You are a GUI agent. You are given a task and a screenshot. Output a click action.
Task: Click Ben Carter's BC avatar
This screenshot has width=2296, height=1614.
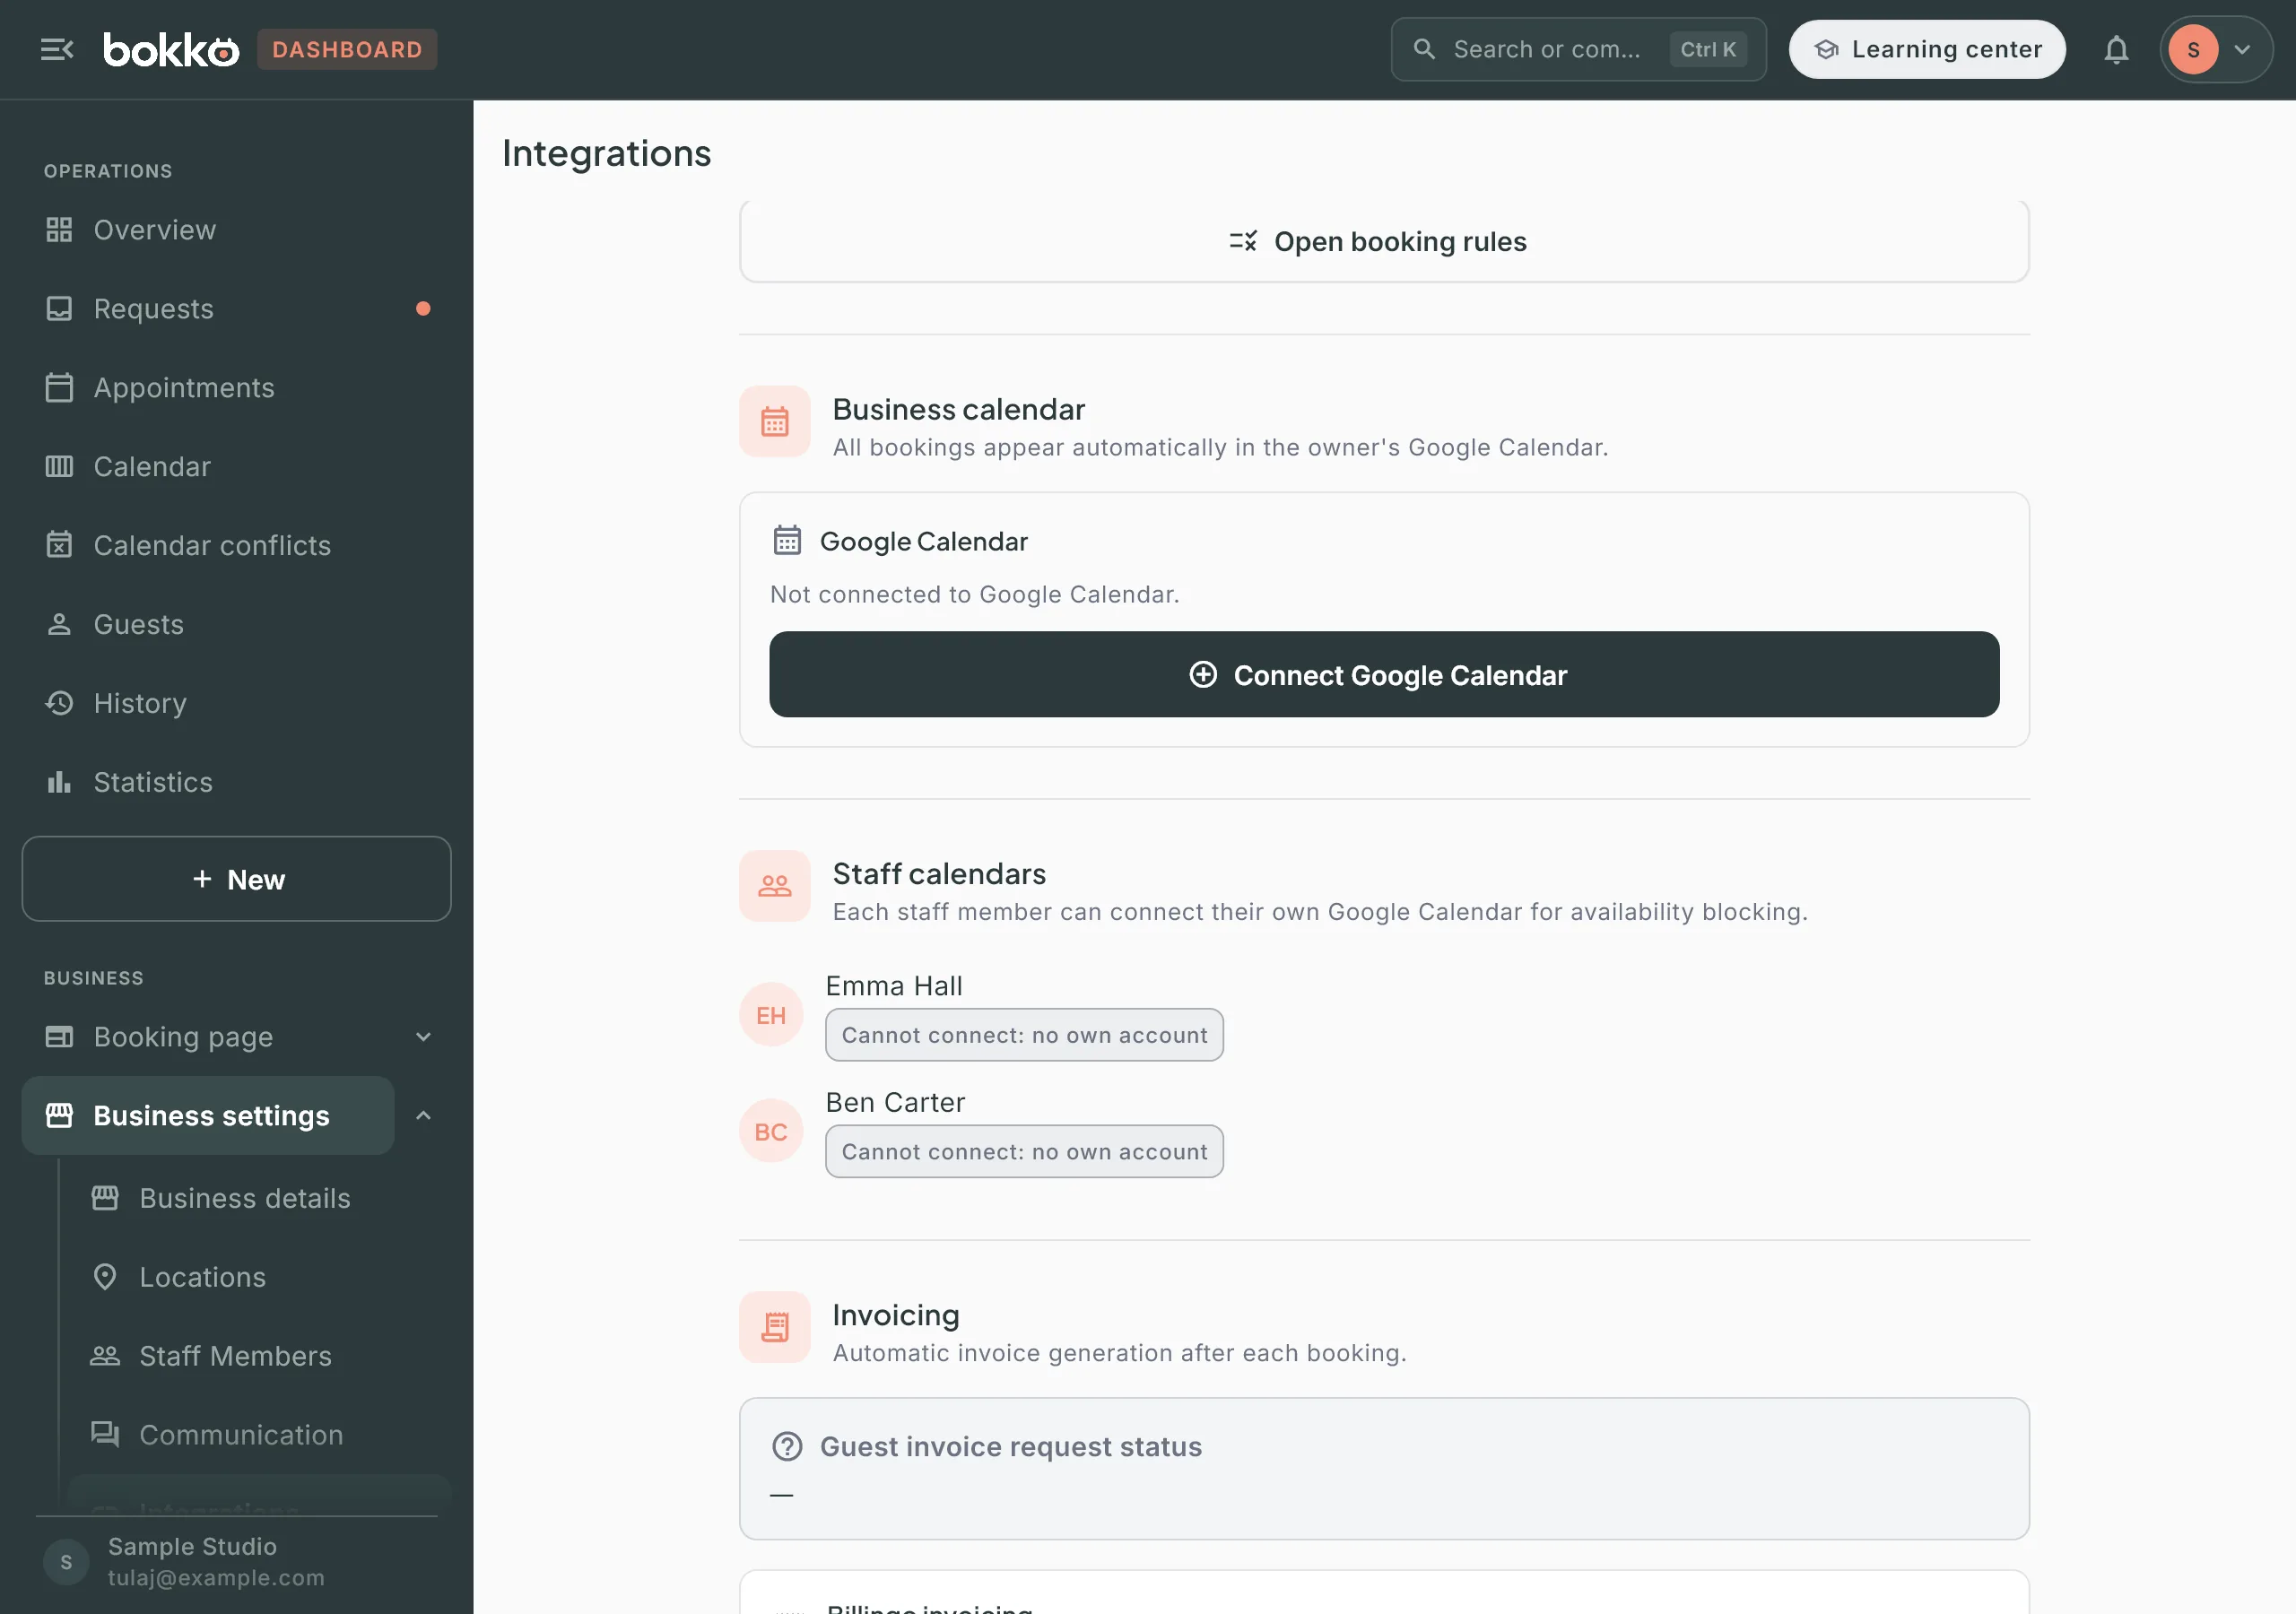(x=771, y=1131)
